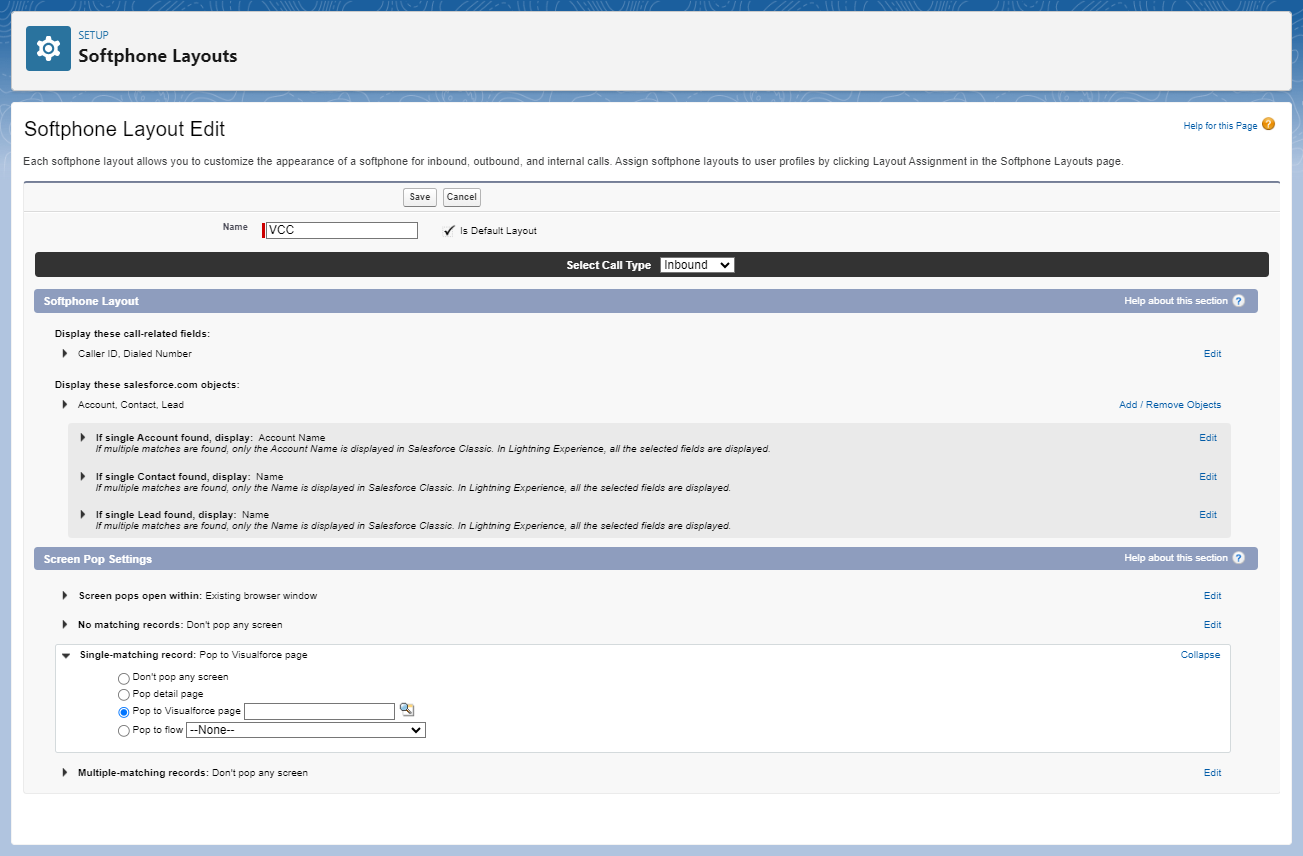Click the Softphone Layout section help icon
1303x856 pixels.
tap(1239, 301)
